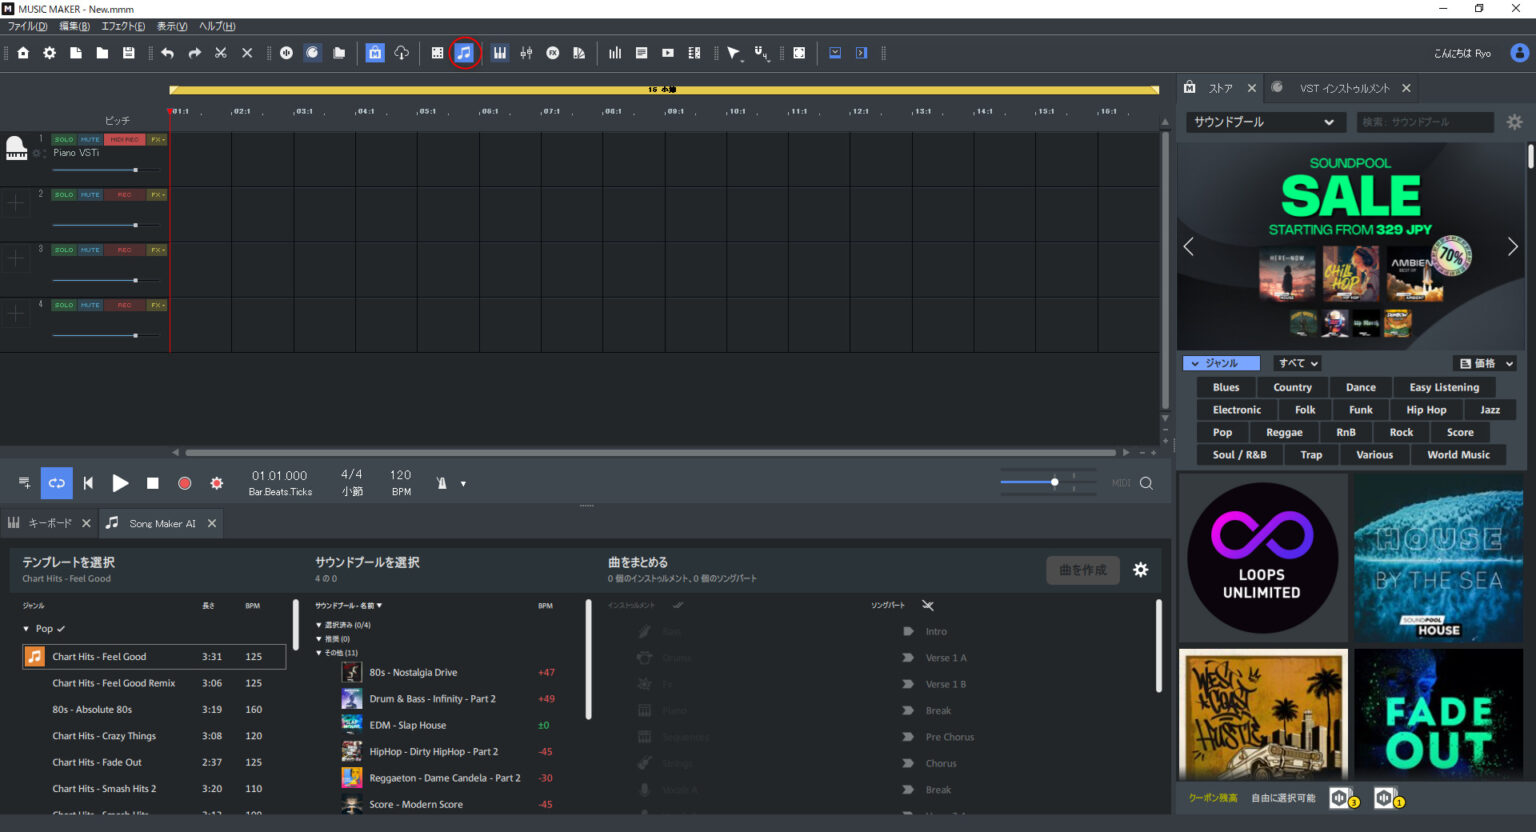
Task: Solo track 1 Piano VSTi
Action: pyautogui.click(x=64, y=140)
